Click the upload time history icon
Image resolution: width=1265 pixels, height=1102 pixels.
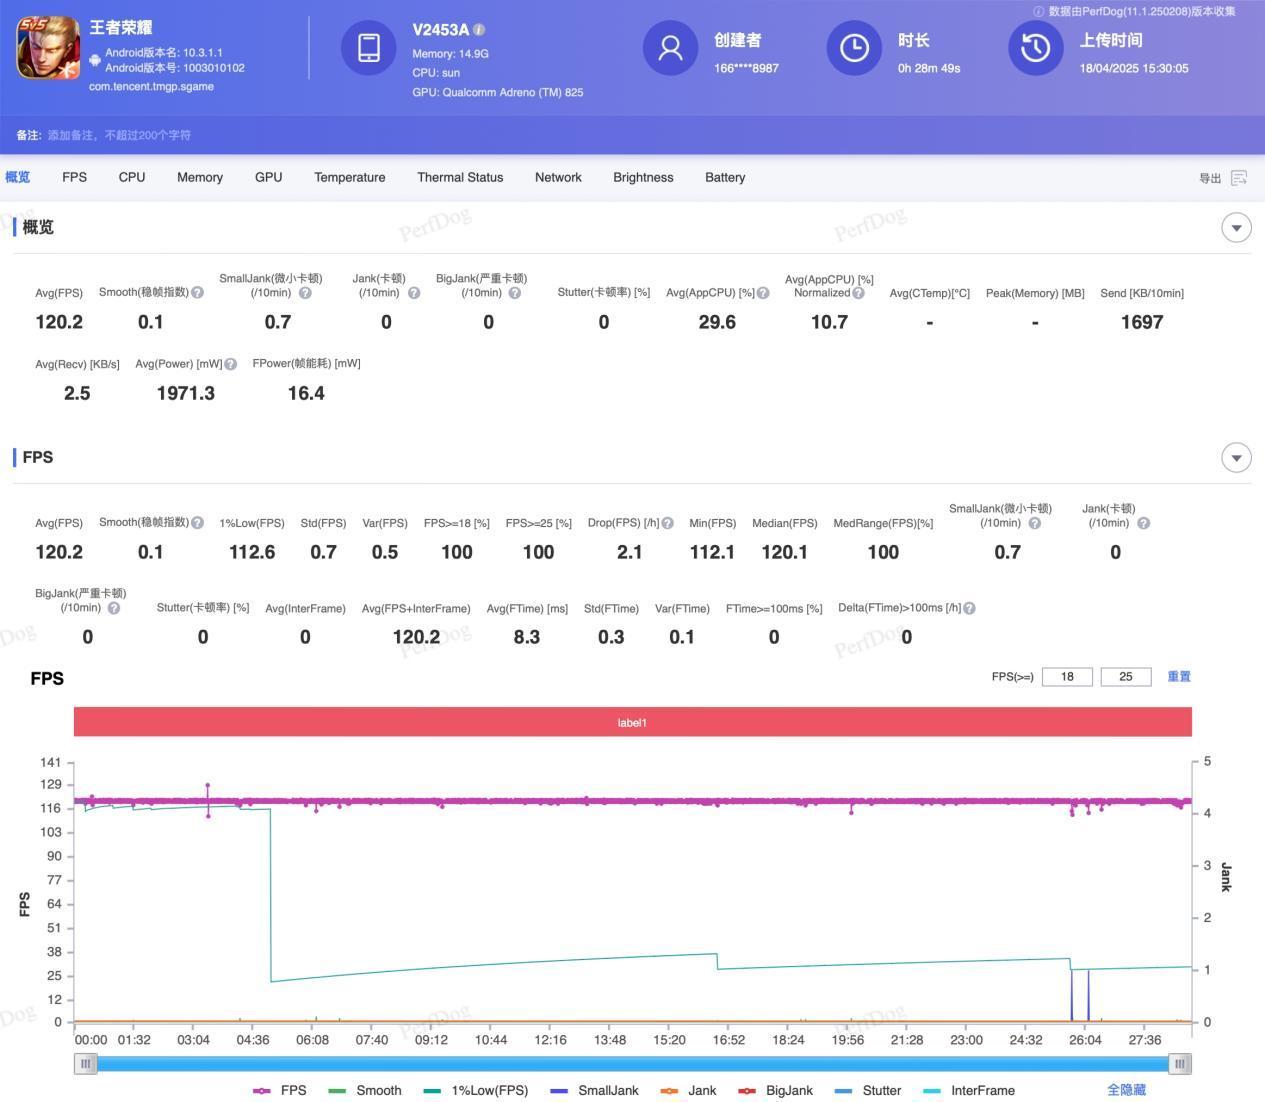coord(1035,47)
